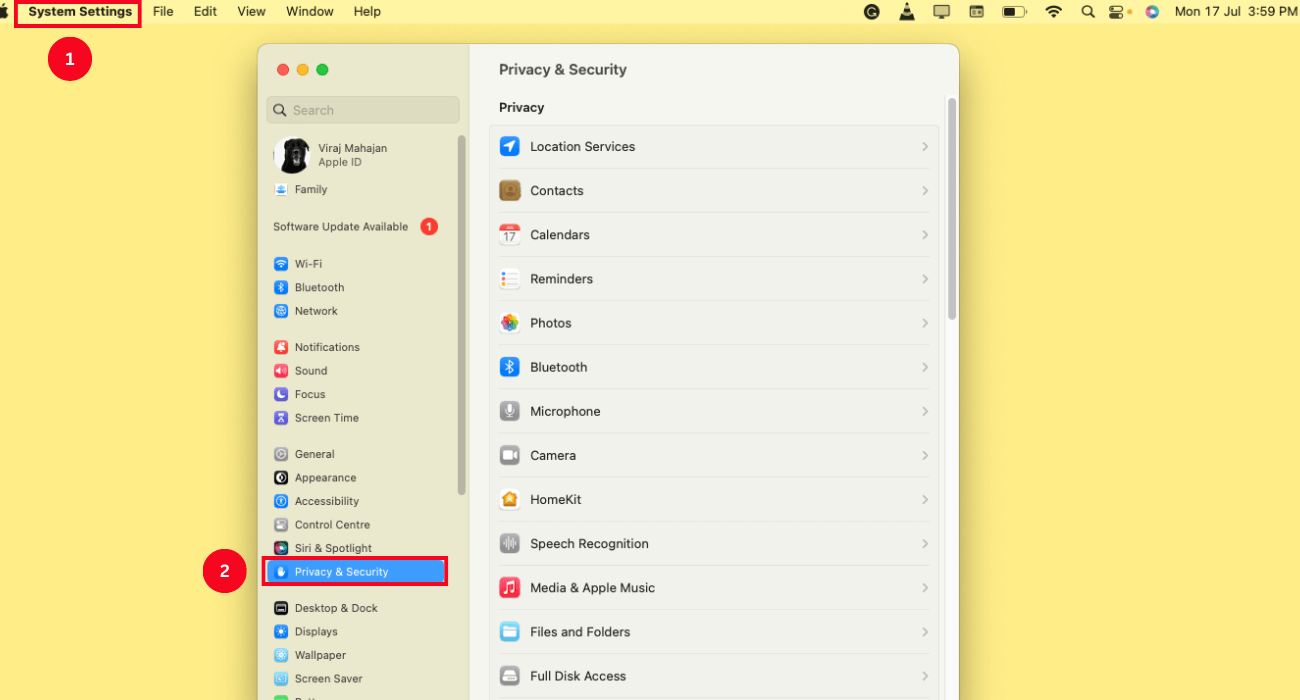The image size is (1300, 700).
Task: Click the Siri icon in menu bar
Action: (1152, 12)
